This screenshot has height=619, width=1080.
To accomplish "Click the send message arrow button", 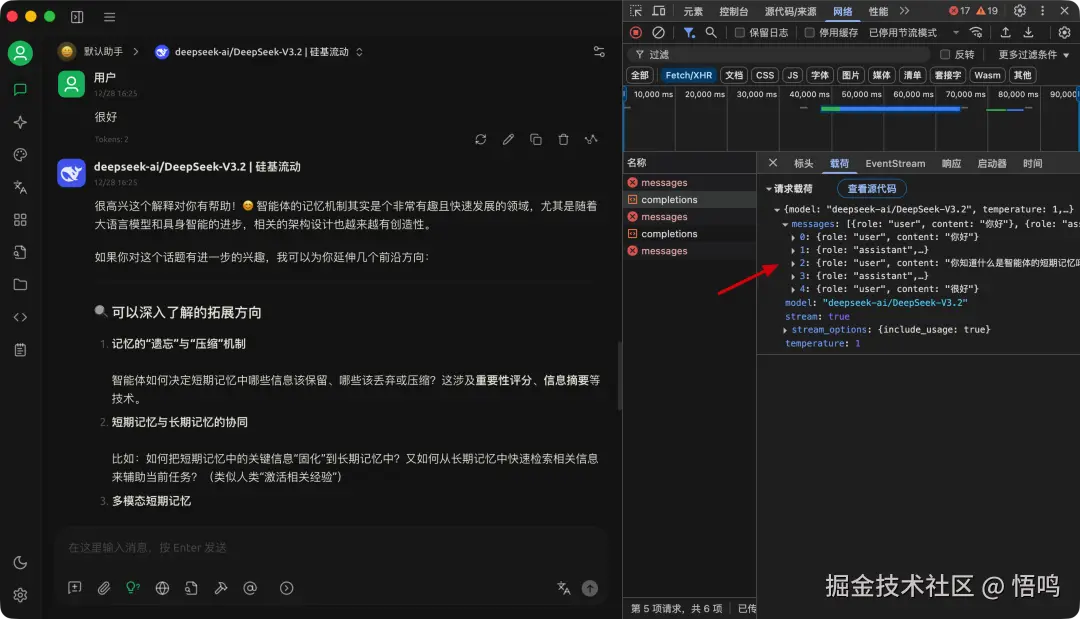I will coord(590,588).
